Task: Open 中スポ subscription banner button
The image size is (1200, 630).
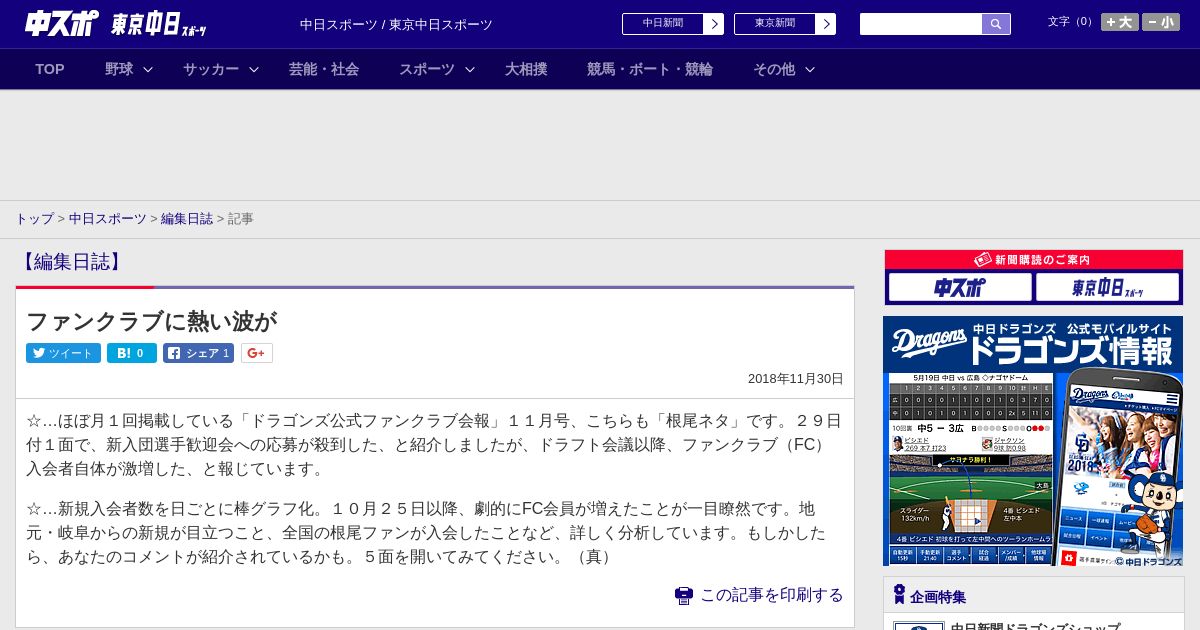Action: tap(960, 287)
